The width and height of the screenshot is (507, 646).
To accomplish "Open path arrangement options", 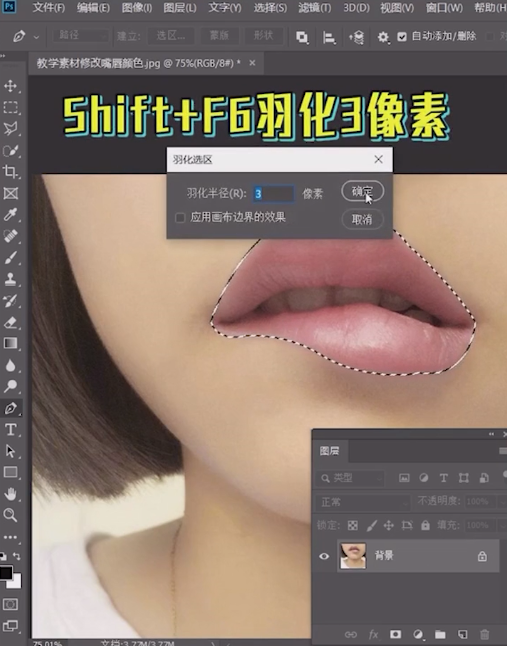I will 357,37.
